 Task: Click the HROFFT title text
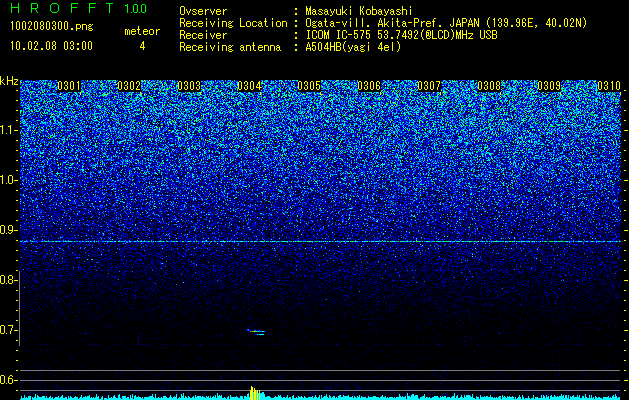pos(62,8)
